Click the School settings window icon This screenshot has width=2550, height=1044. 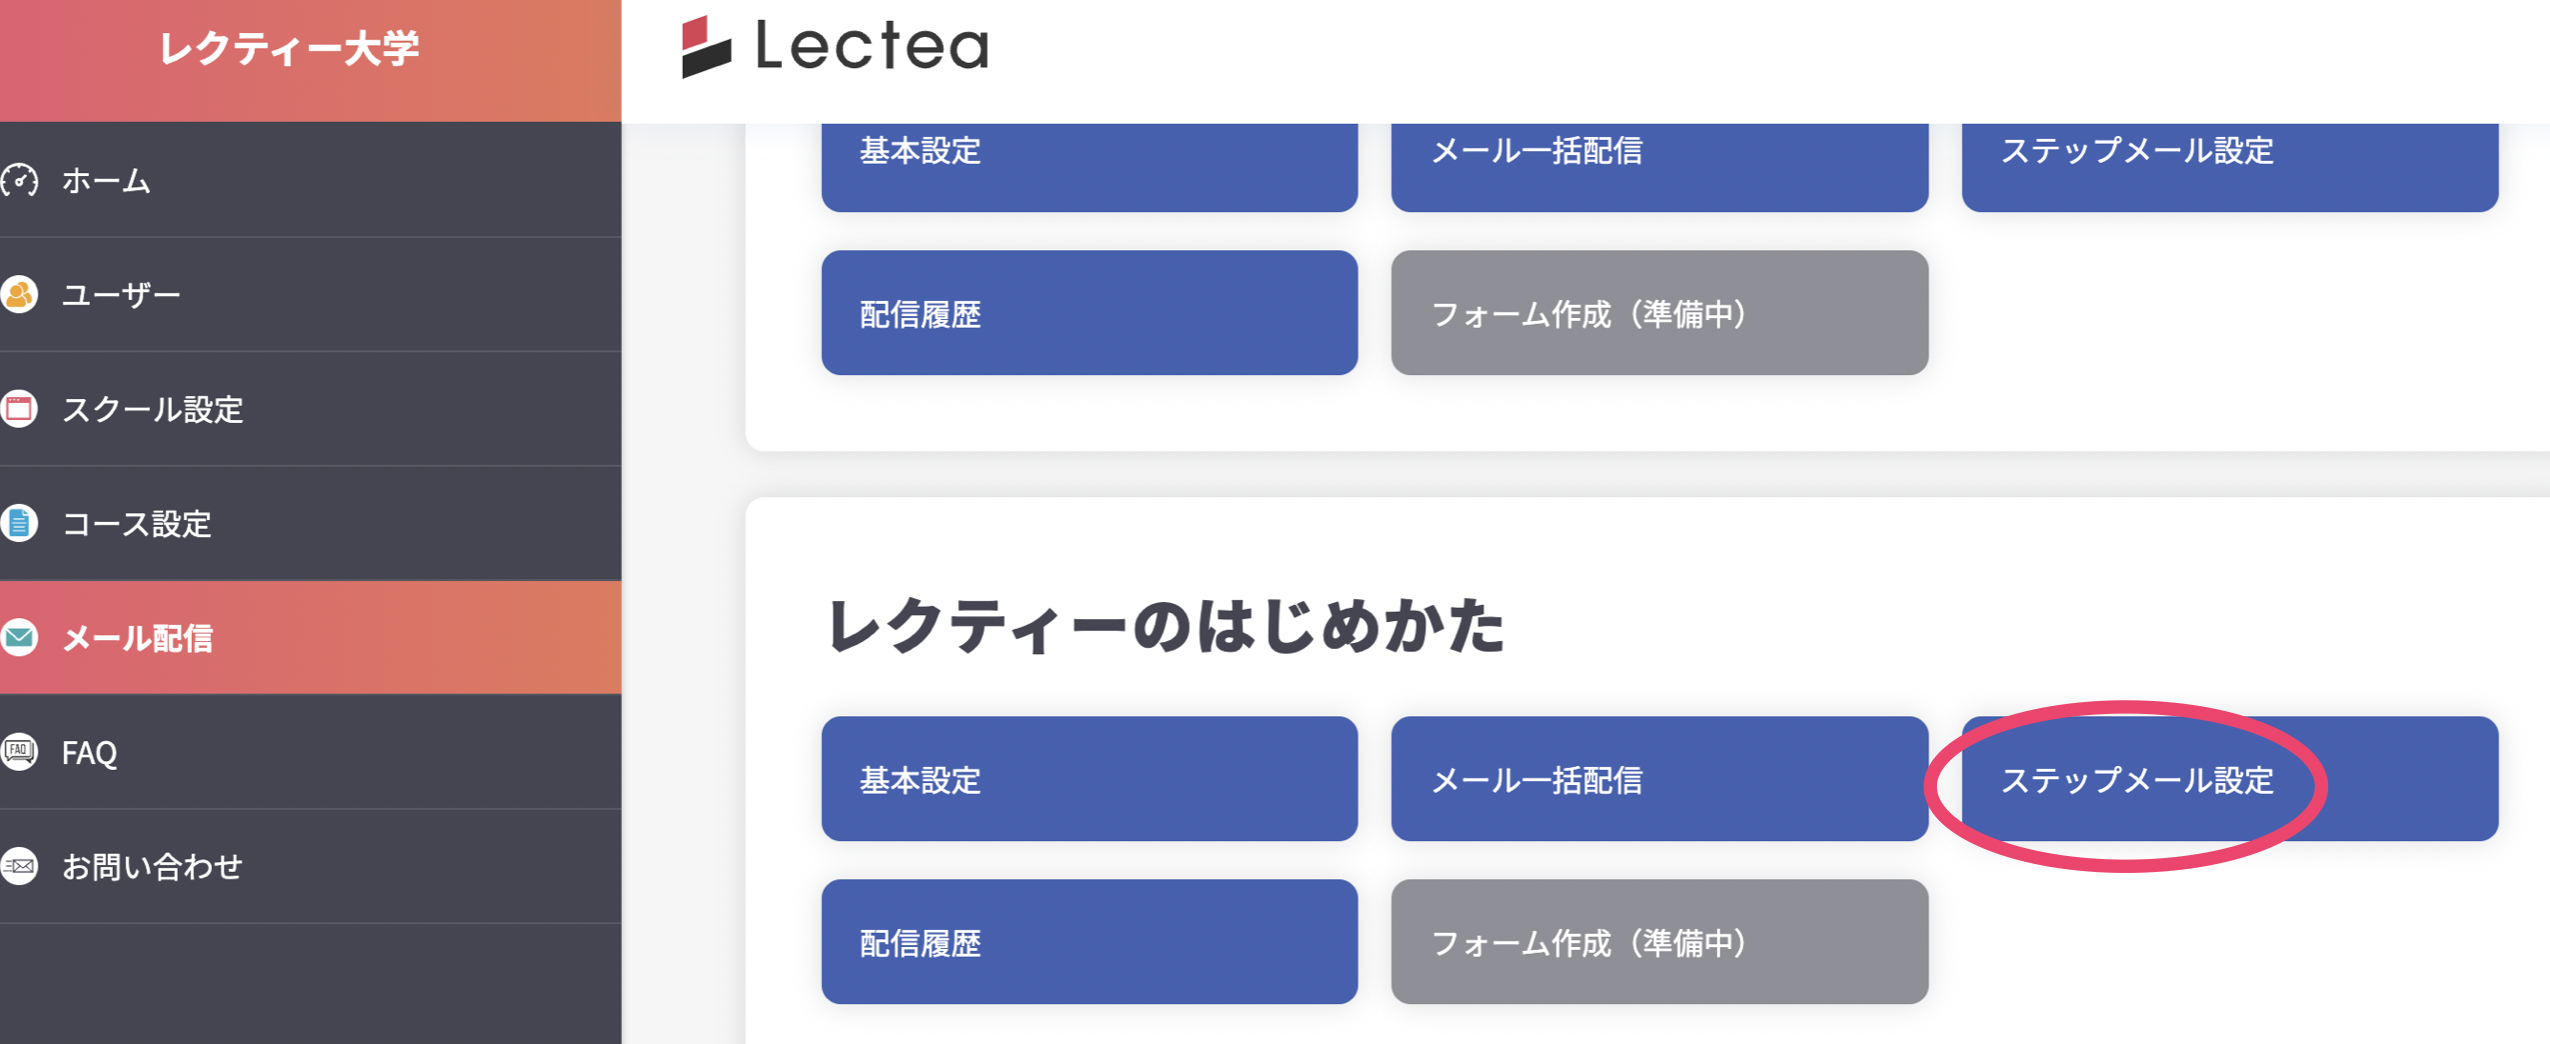pos(19,409)
